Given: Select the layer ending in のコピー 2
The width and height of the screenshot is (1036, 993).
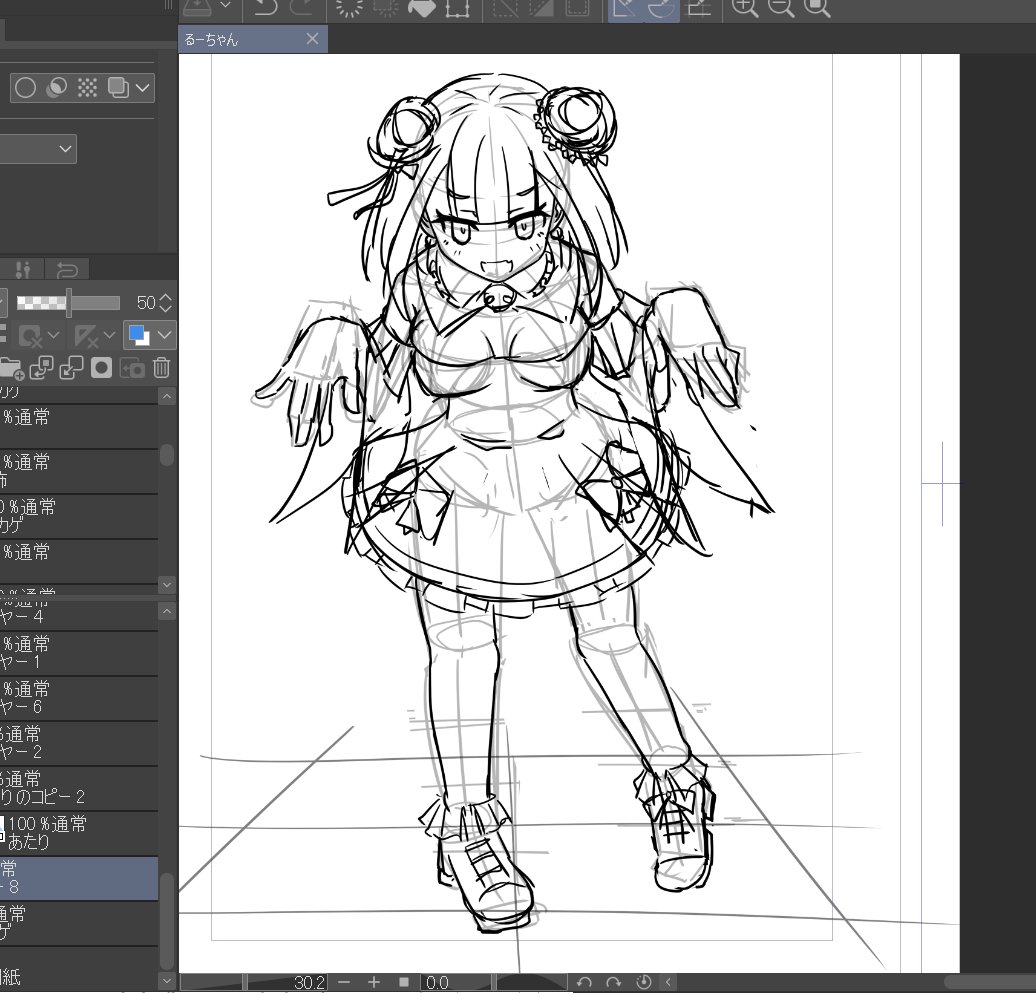Looking at the screenshot, I should click(x=79, y=788).
